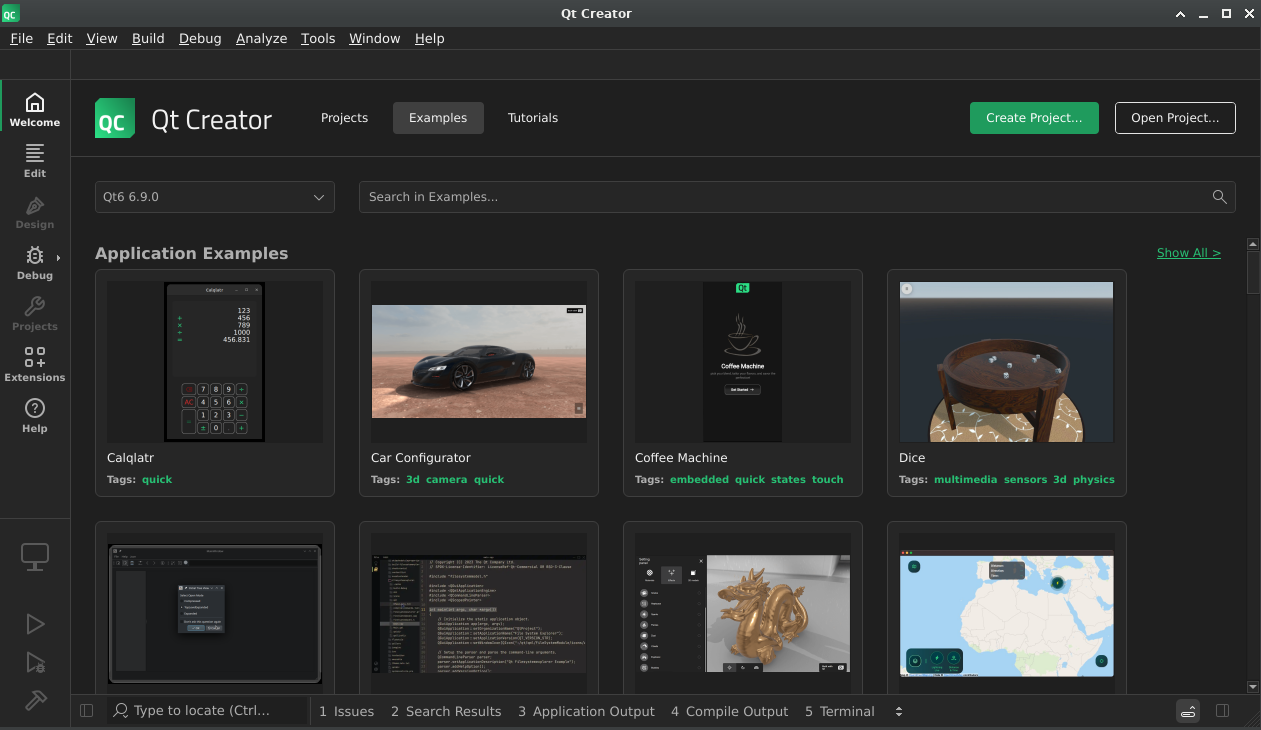Click the Run play button
The image size is (1261, 730).
click(x=35, y=624)
